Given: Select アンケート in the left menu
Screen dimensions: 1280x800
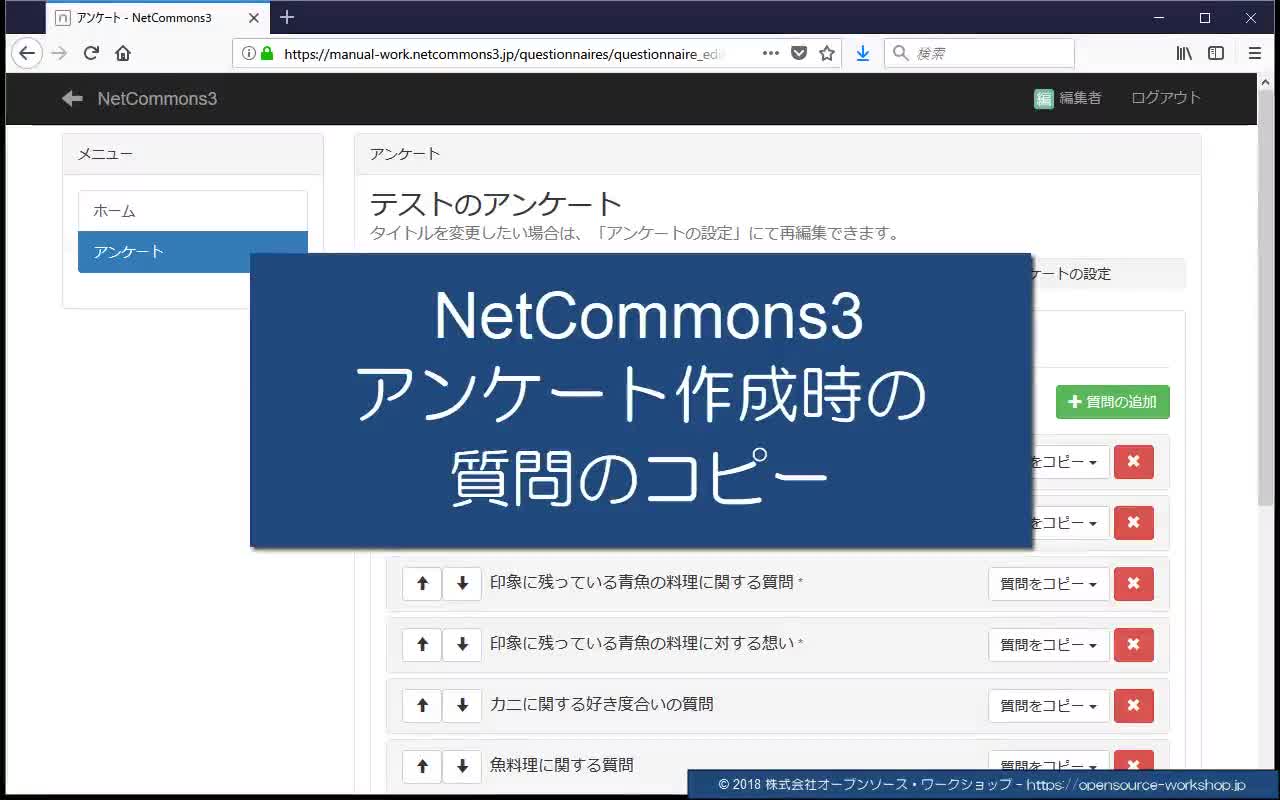Looking at the screenshot, I should 193,252.
